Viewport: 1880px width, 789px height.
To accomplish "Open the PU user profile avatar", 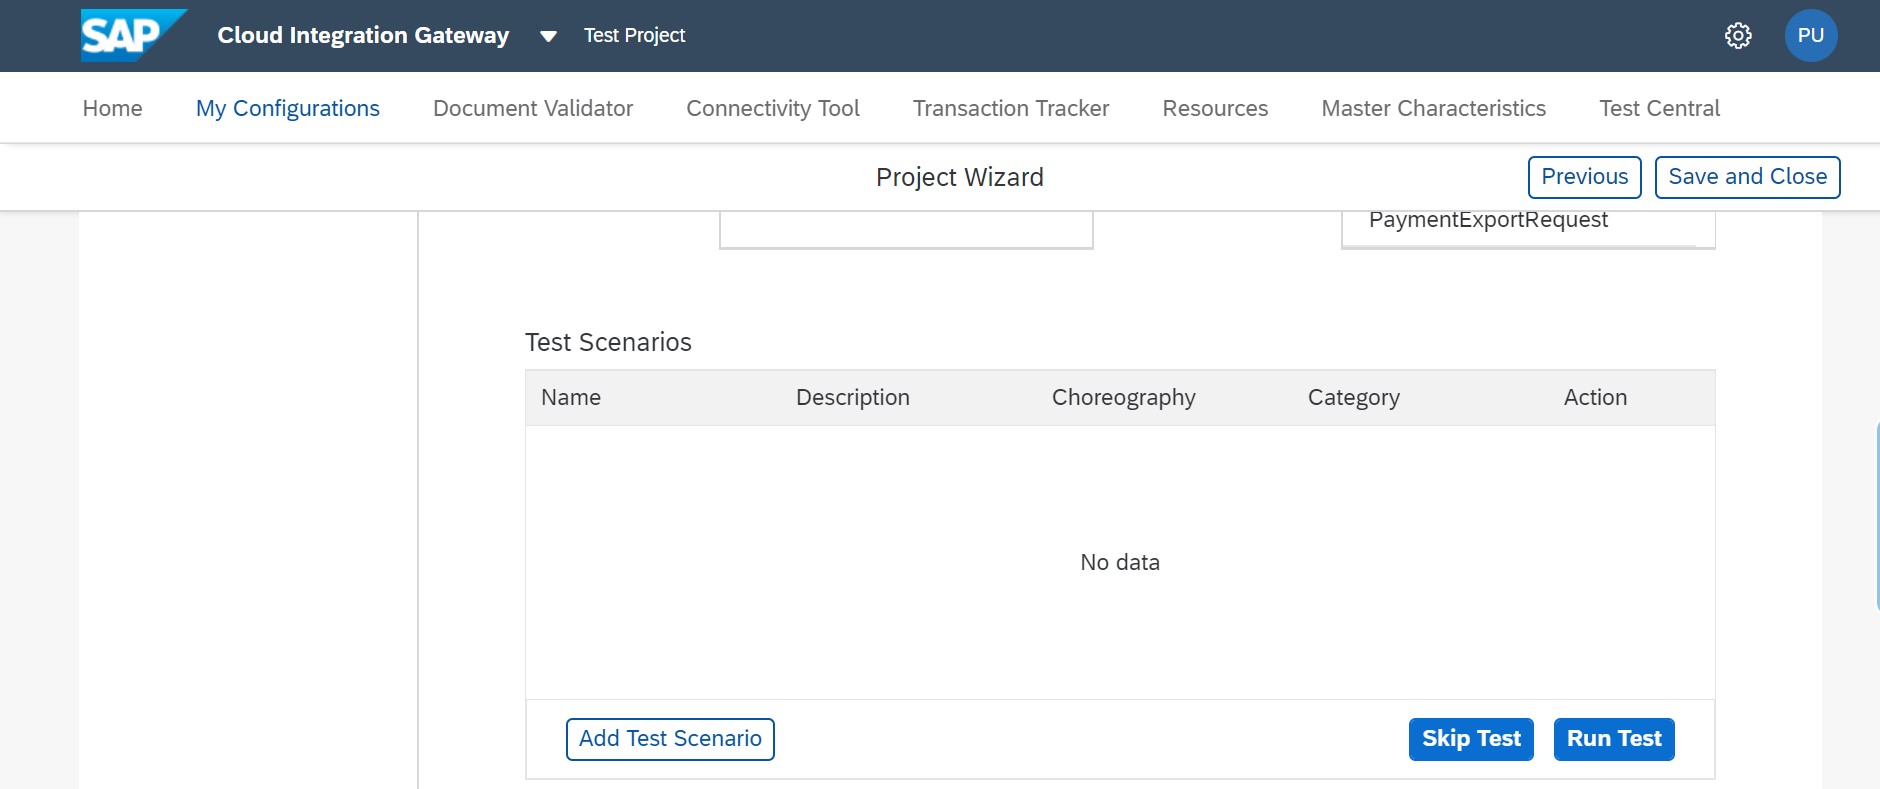I will pos(1810,33).
